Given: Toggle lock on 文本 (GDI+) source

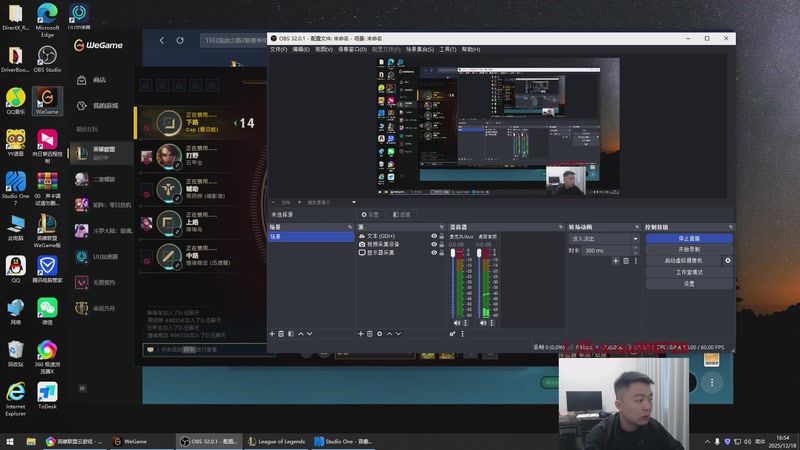Looking at the screenshot, I should [x=441, y=236].
